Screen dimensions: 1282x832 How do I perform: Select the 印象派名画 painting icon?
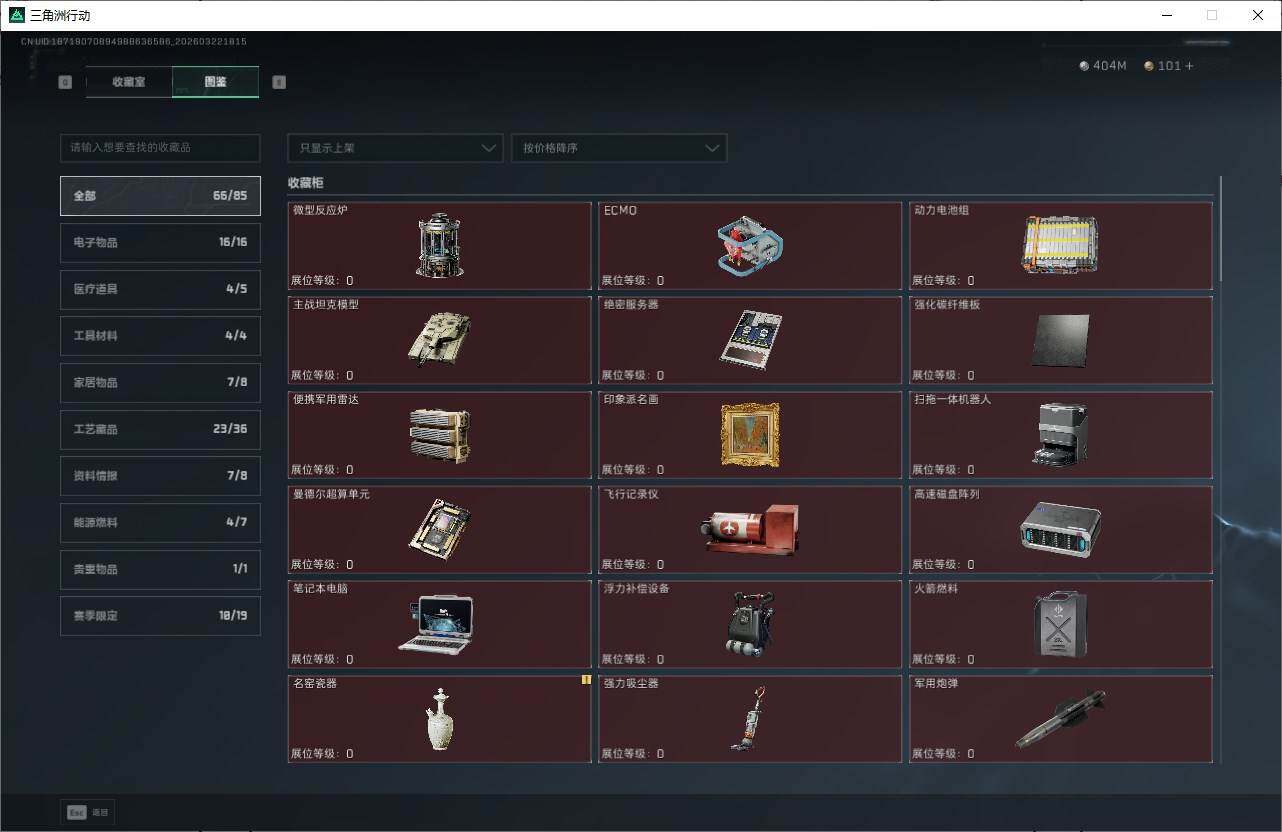tap(750, 435)
